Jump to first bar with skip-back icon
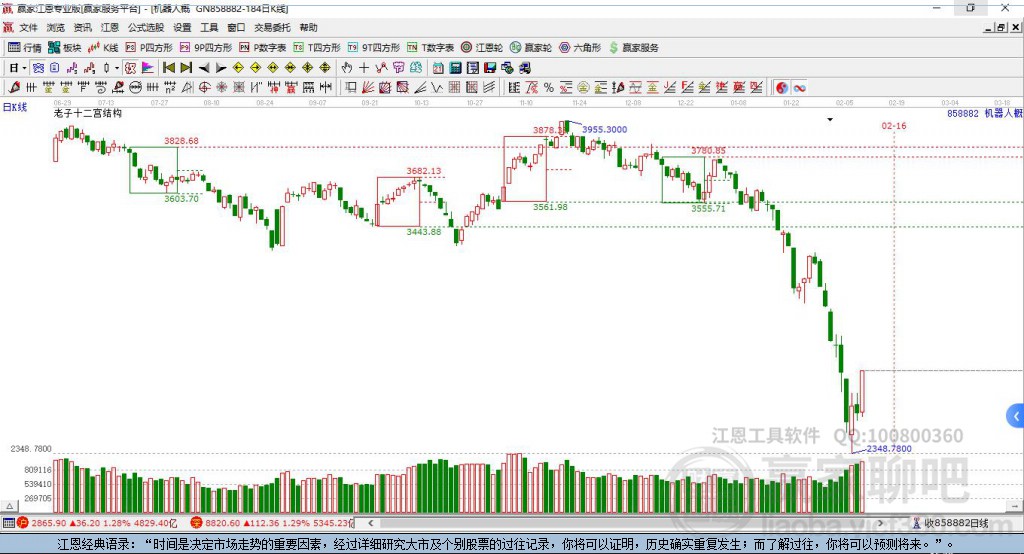Image resolution: width=1024 pixels, height=554 pixels. [x=168, y=68]
